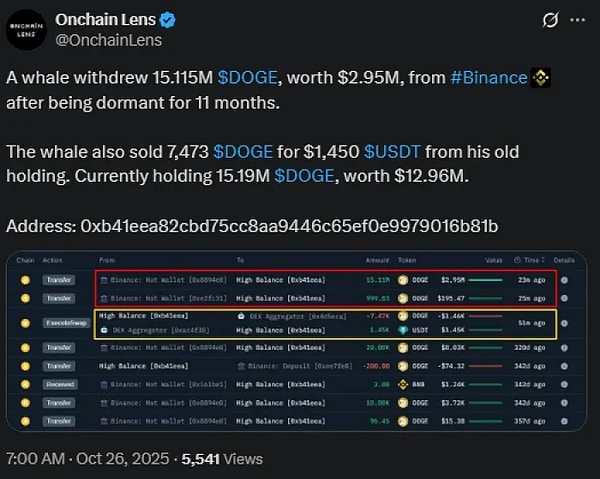This screenshot has height=479, width=600.
Task: Click the 5,541 Views count
Action: [221, 459]
